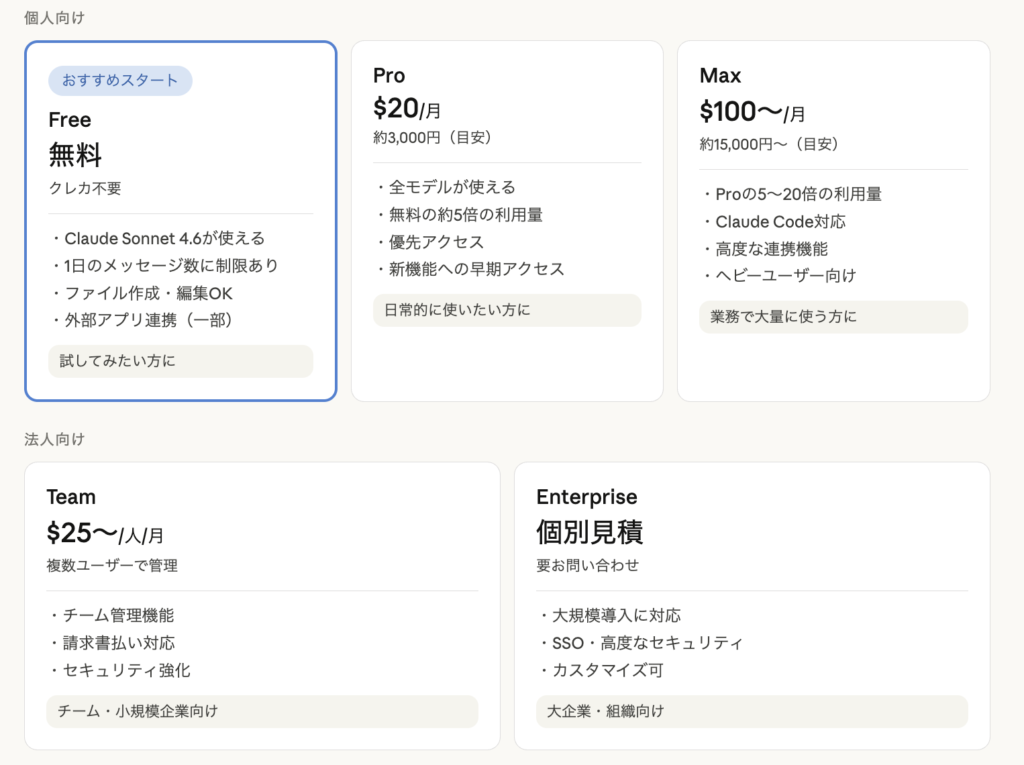The height and width of the screenshot is (765, 1024).
Task: Select the Enterprise plan heading
Action: [586, 497]
